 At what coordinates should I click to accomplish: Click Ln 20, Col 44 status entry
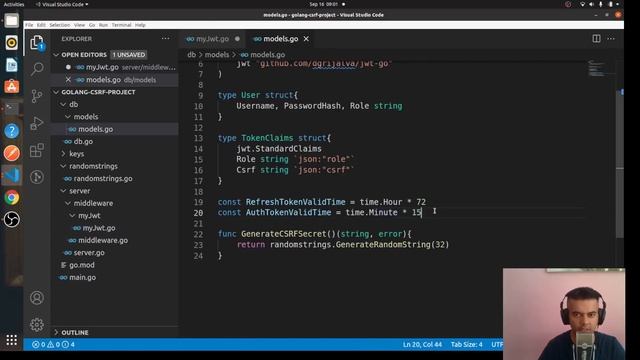click(422, 344)
